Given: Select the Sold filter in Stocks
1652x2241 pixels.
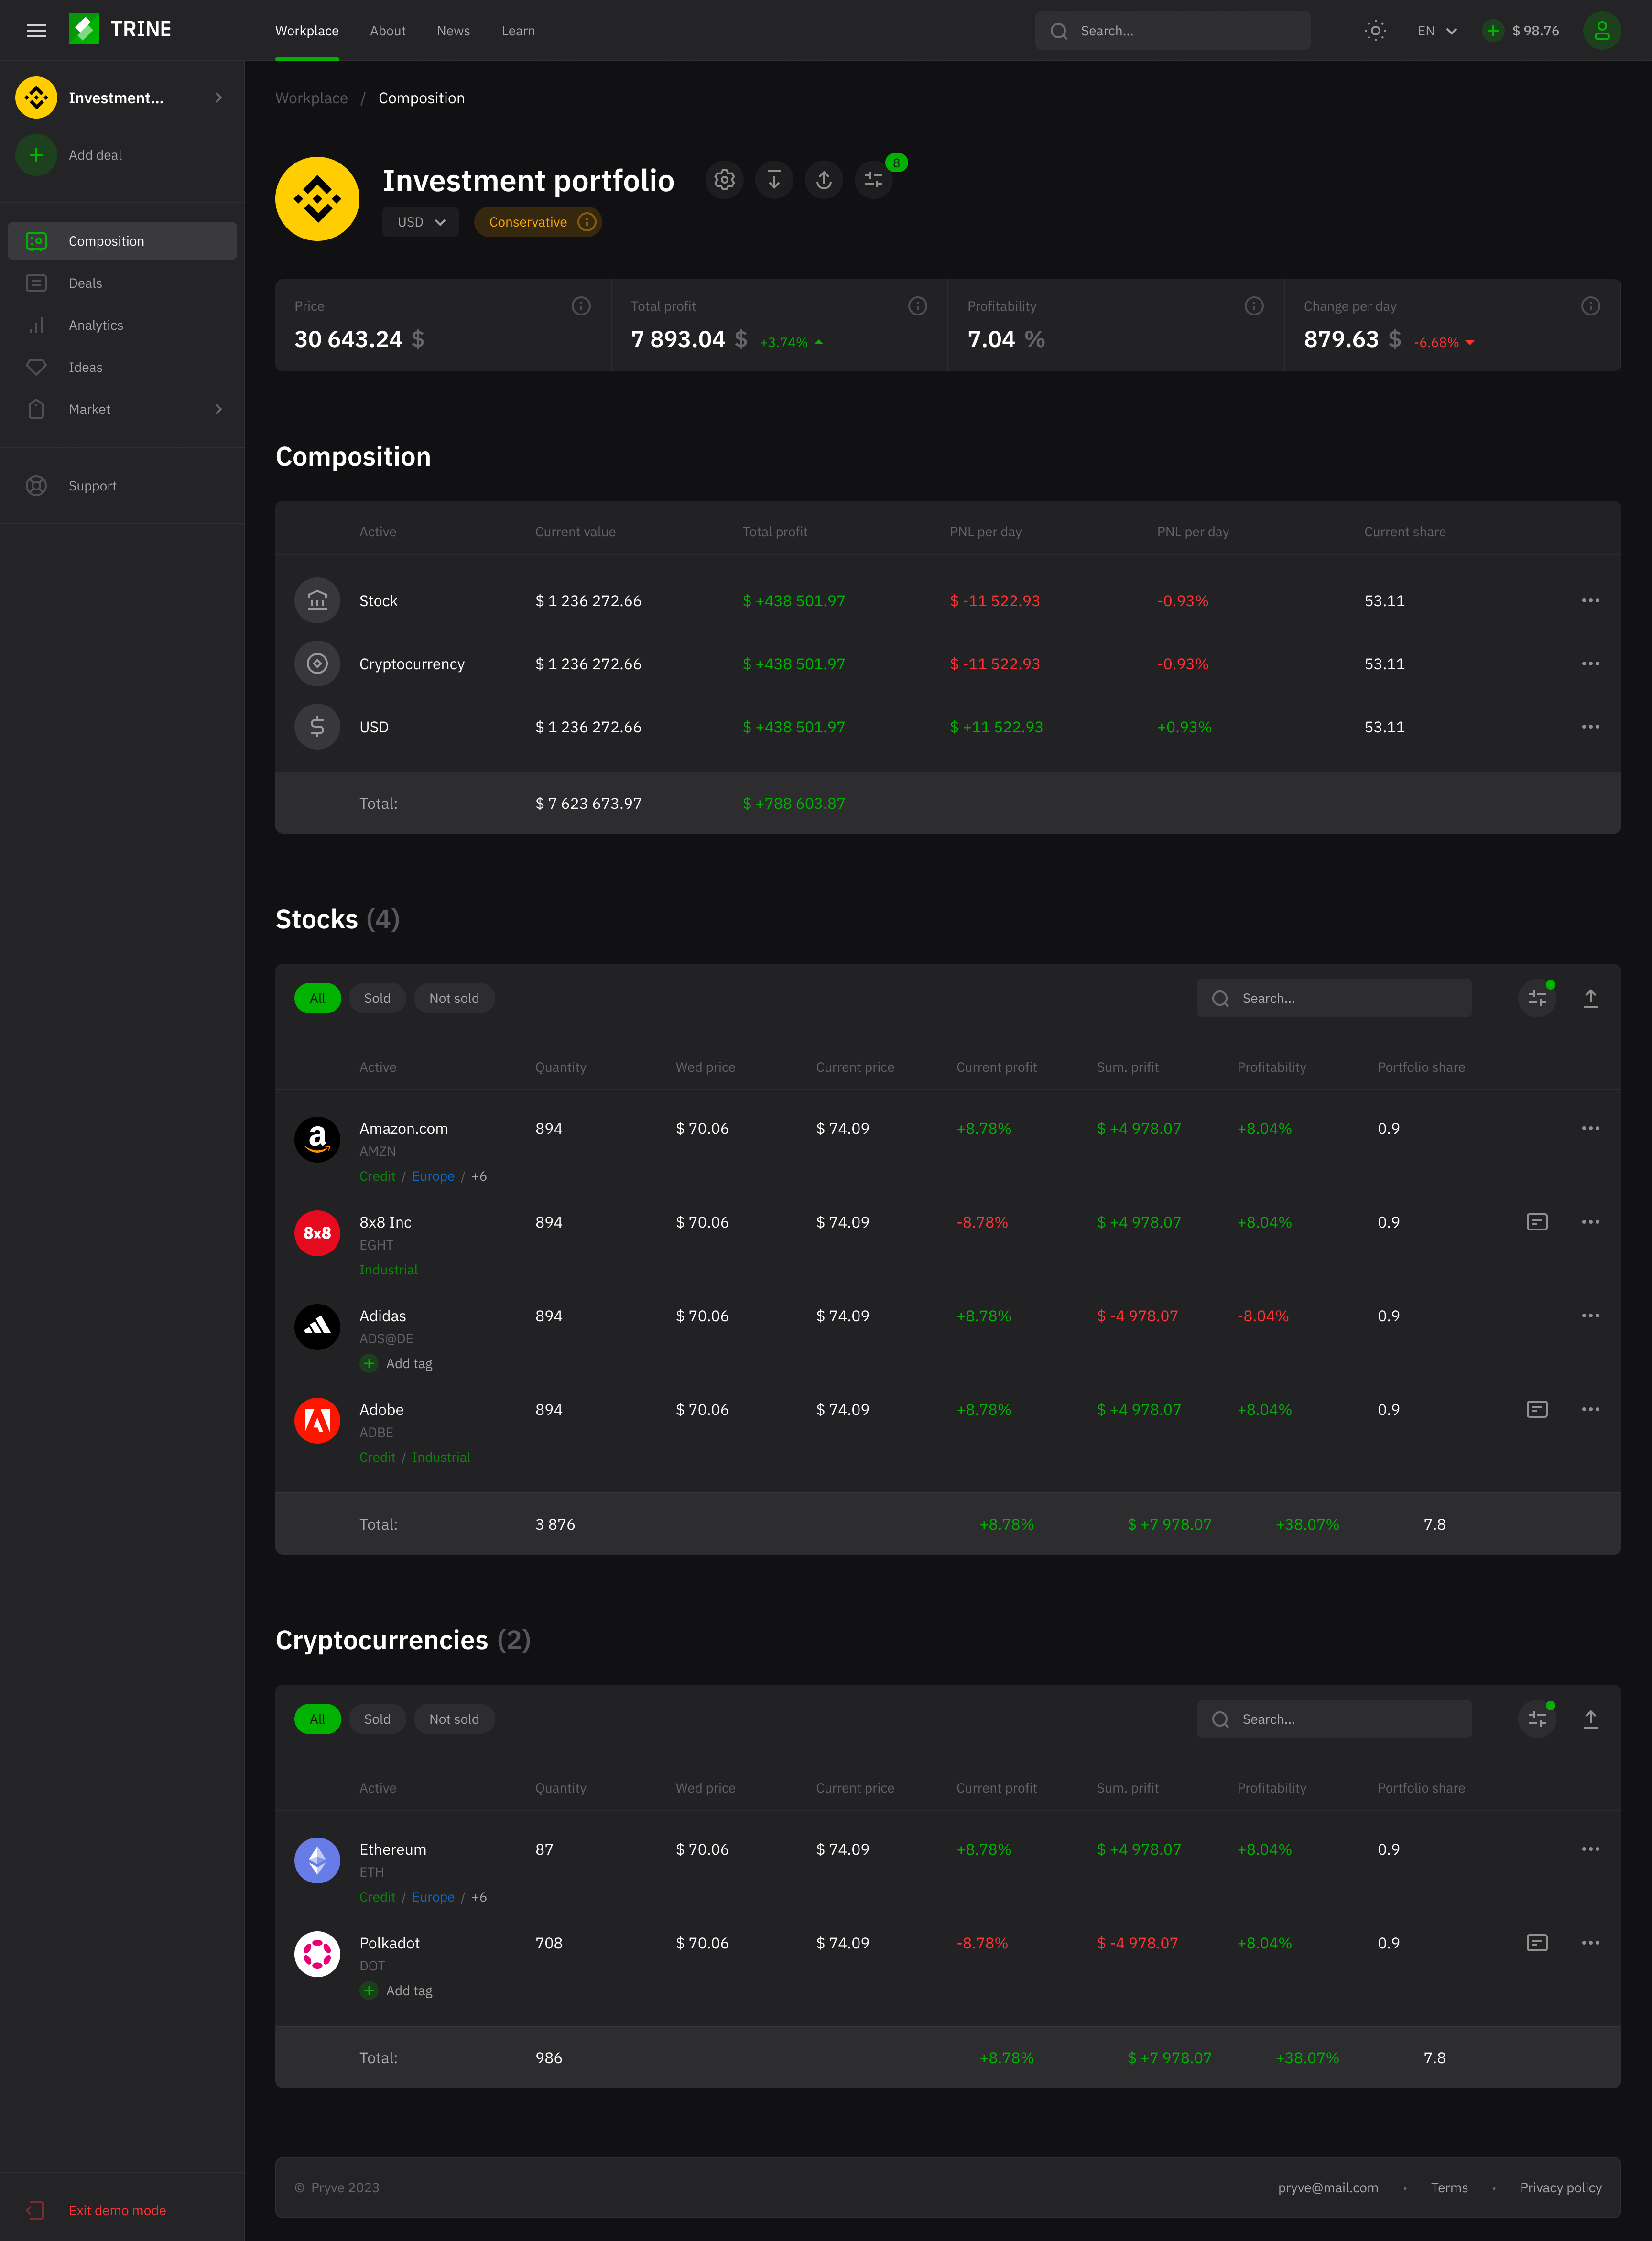Looking at the screenshot, I should pyautogui.click(x=377, y=998).
